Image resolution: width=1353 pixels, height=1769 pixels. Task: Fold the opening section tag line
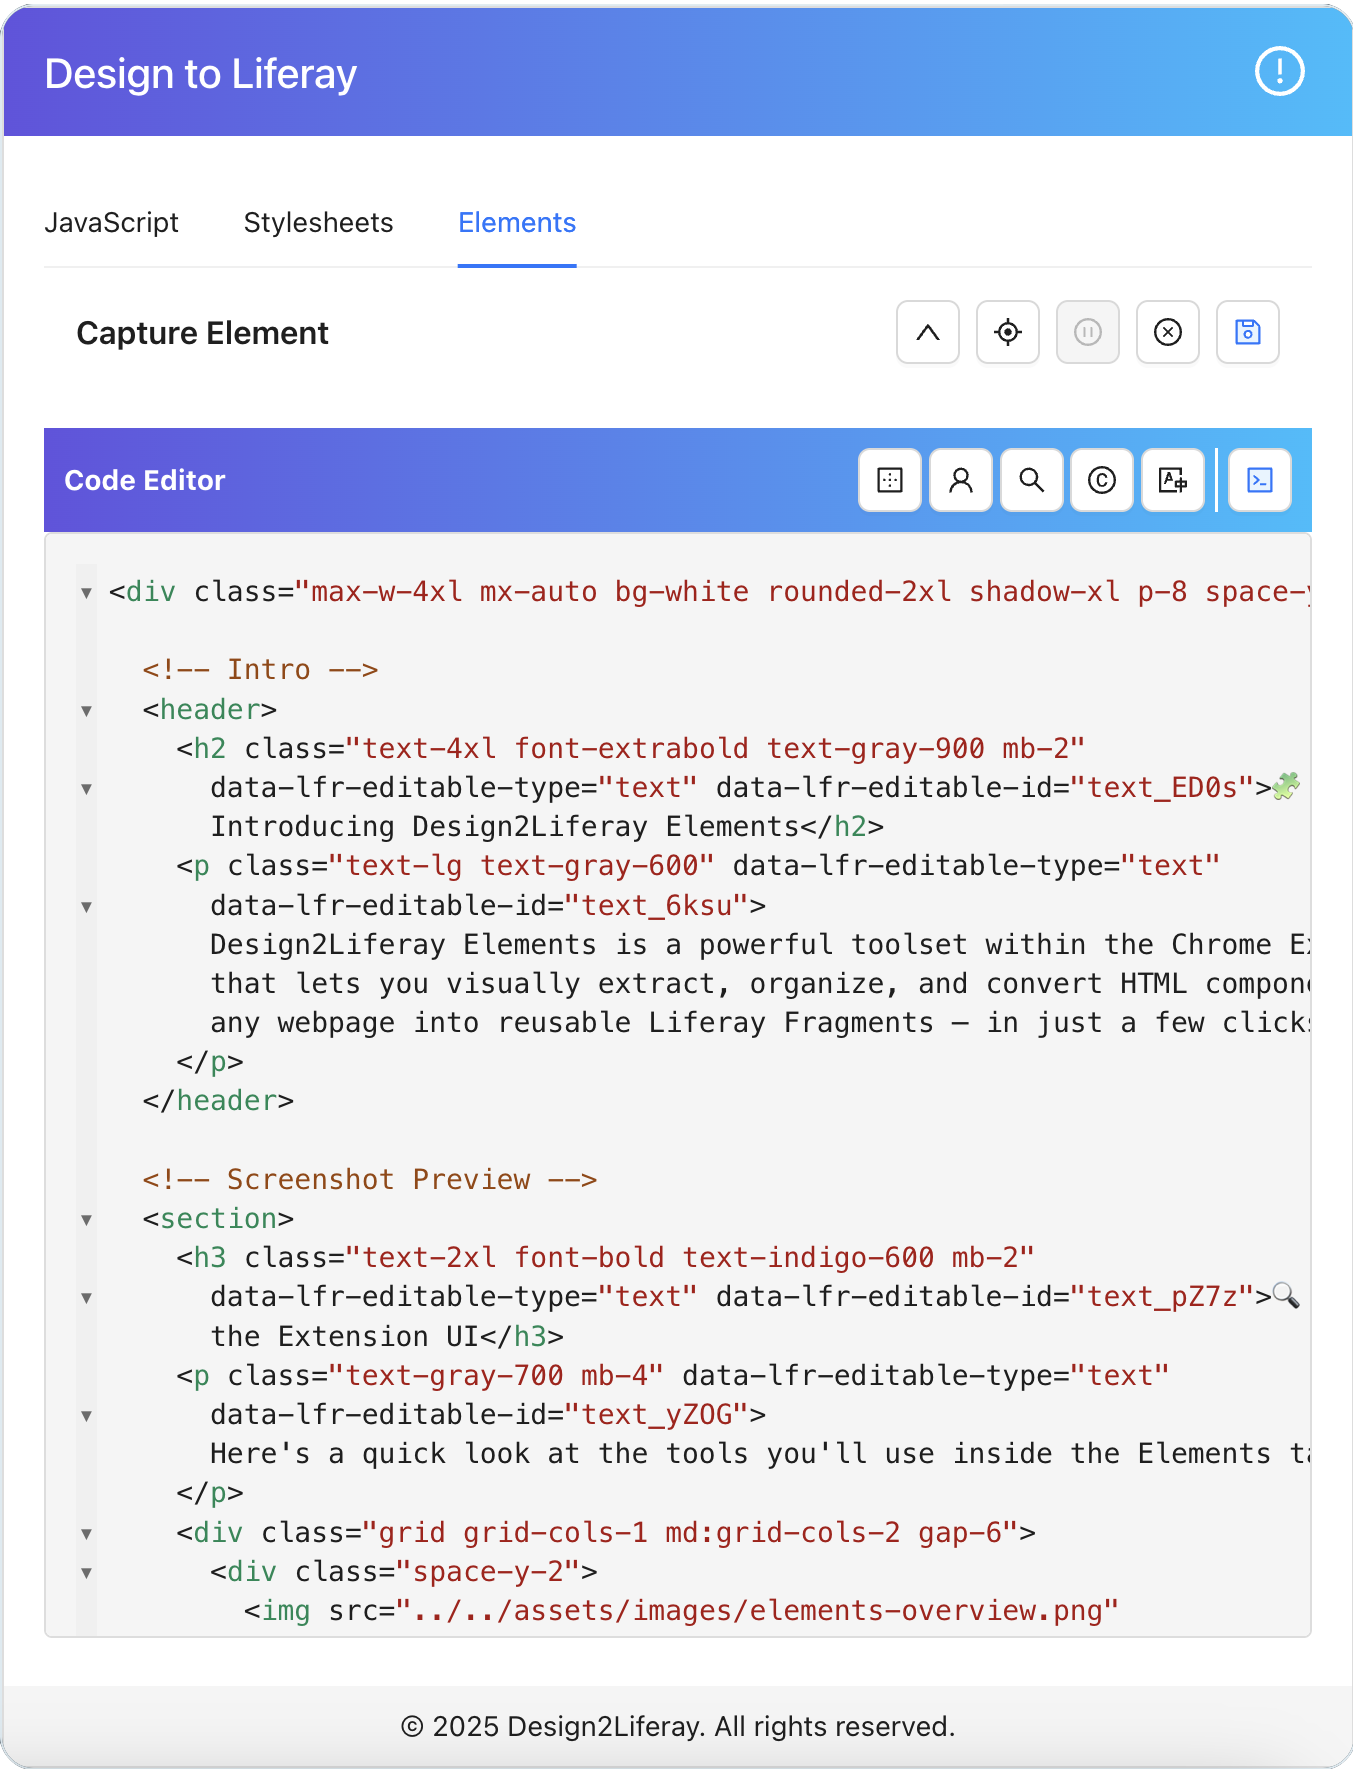(x=87, y=1220)
